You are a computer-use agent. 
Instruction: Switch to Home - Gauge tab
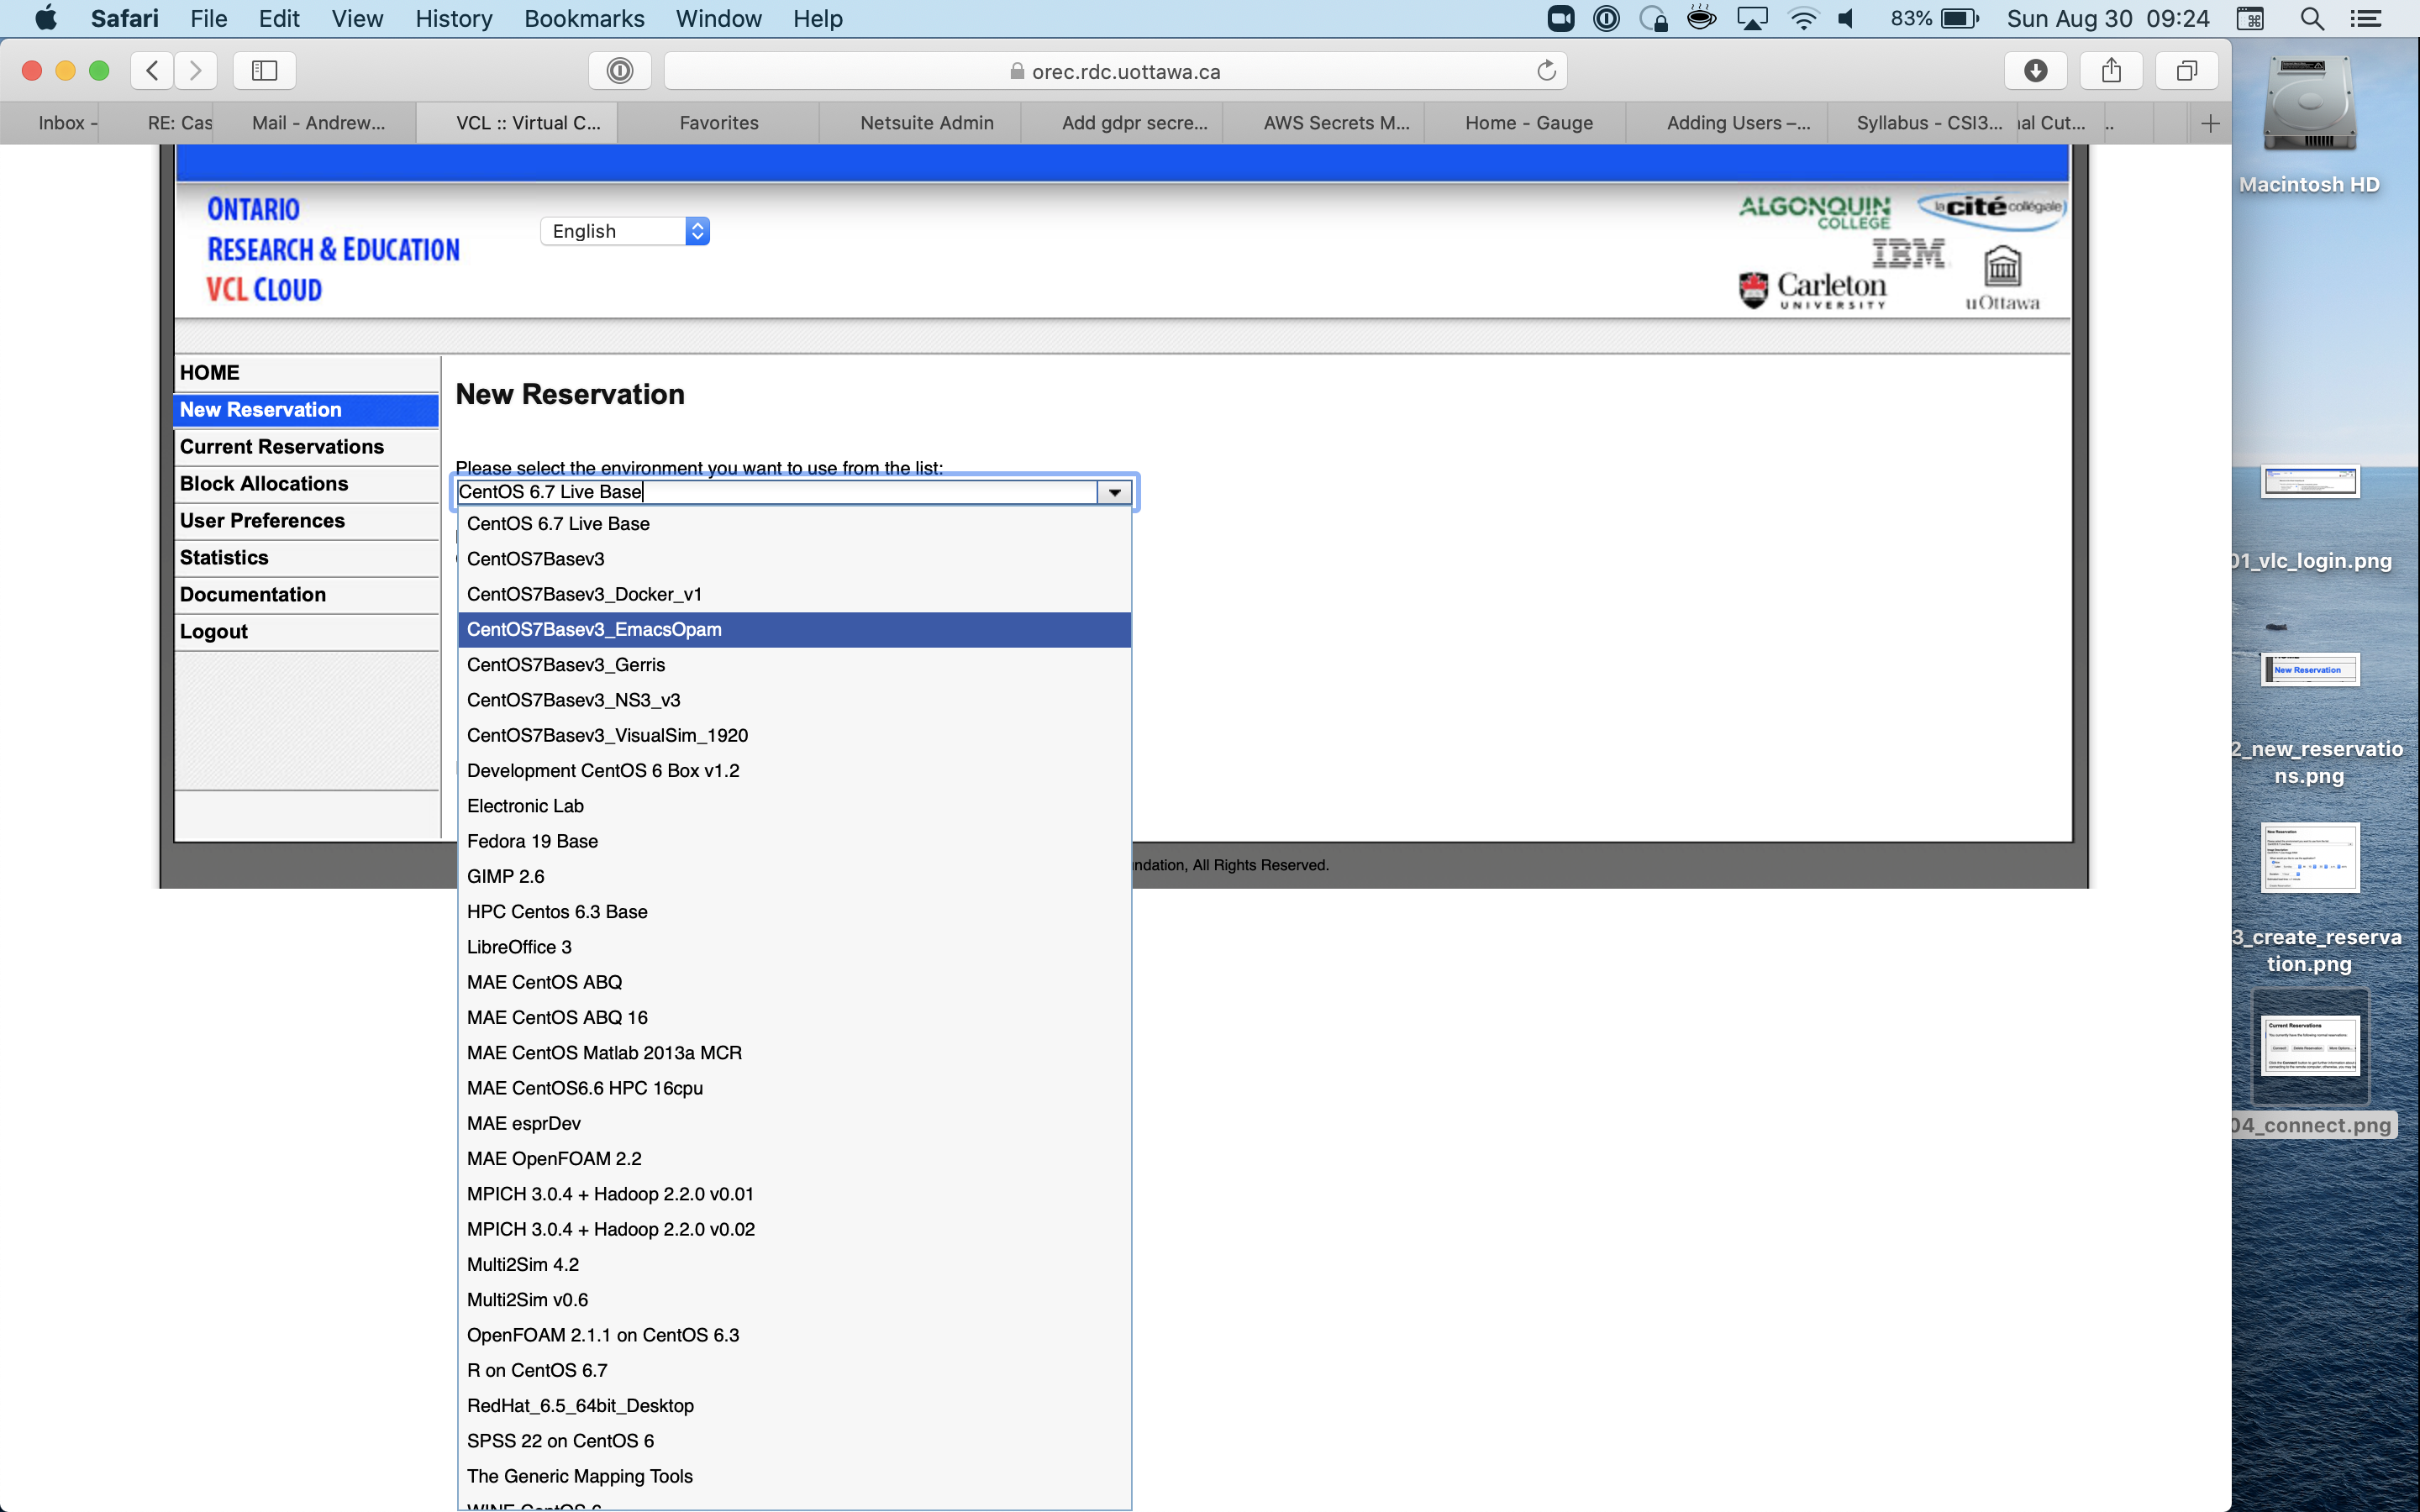click(x=1528, y=123)
